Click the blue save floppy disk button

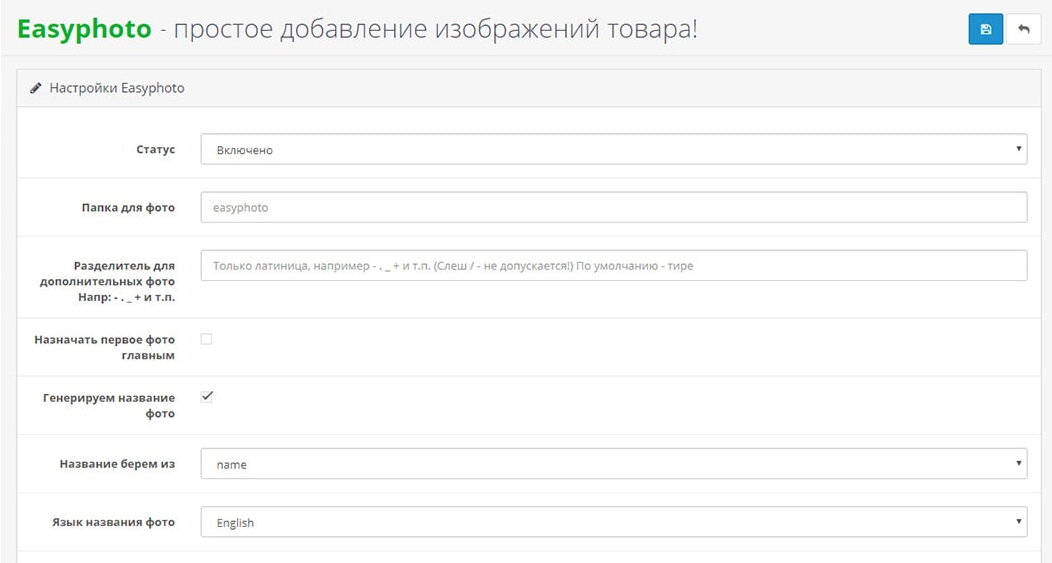[985, 29]
